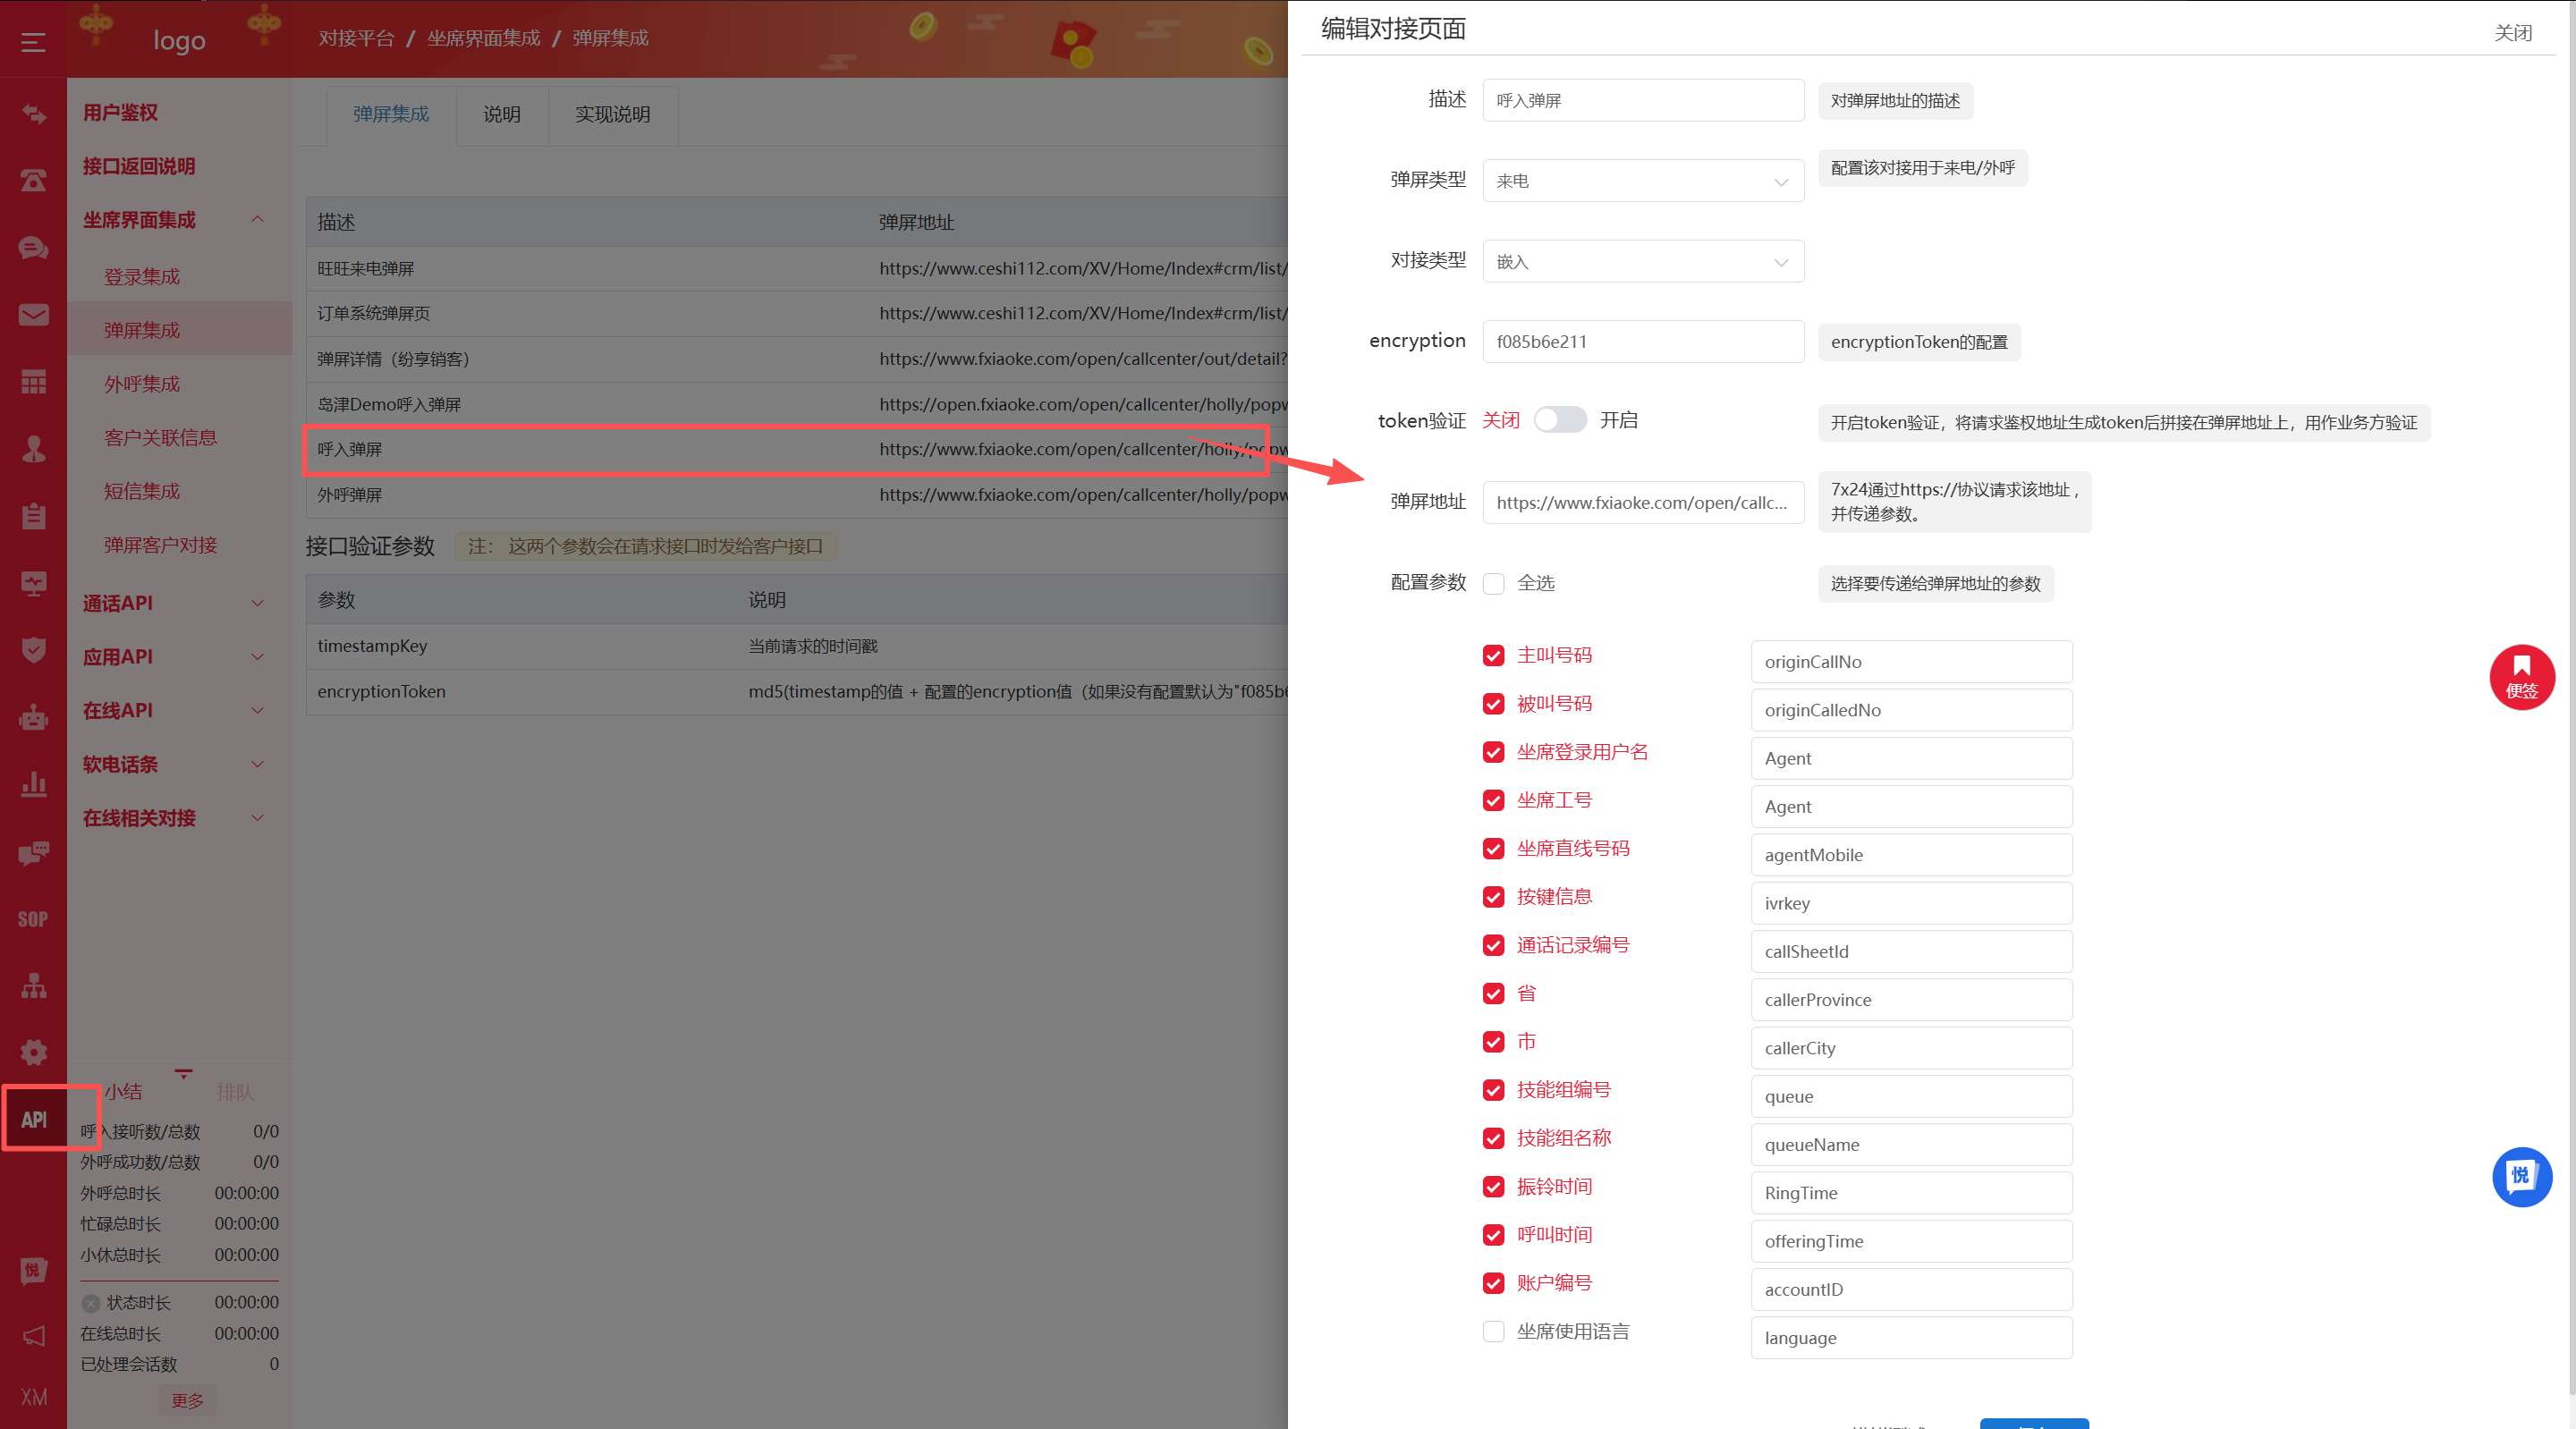This screenshot has height=1429, width=2576.
Task: Expand the 通话API sidebar section
Action: [178, 603]
